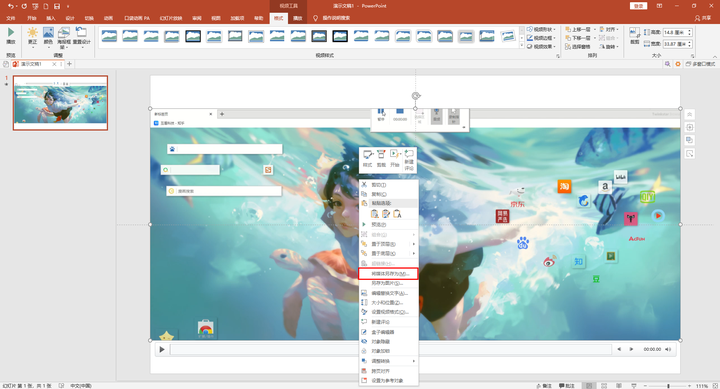Switch to the multi-window mode (多窗口模式)
Screen dimensions: 720x389
(x=701, y=64)
